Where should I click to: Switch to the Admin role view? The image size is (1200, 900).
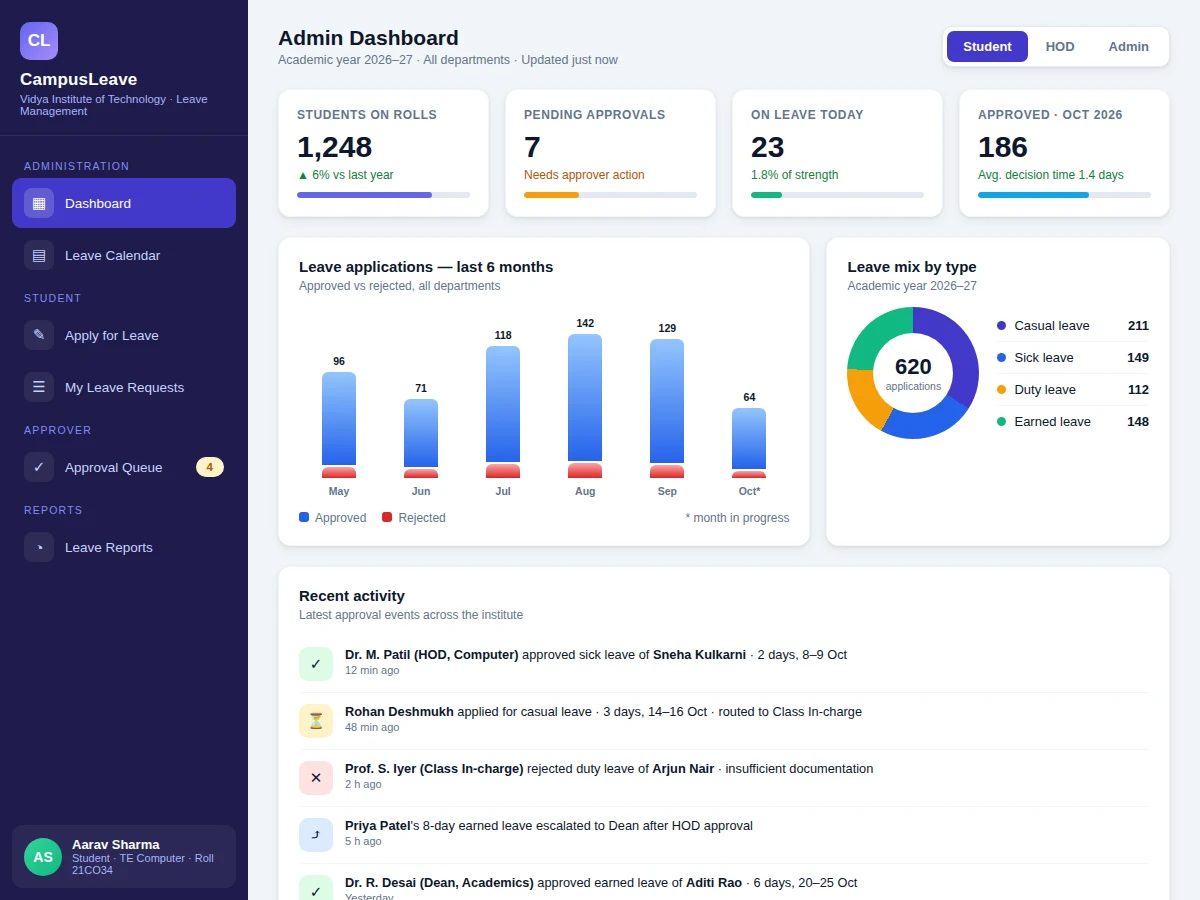(1129, 47)
